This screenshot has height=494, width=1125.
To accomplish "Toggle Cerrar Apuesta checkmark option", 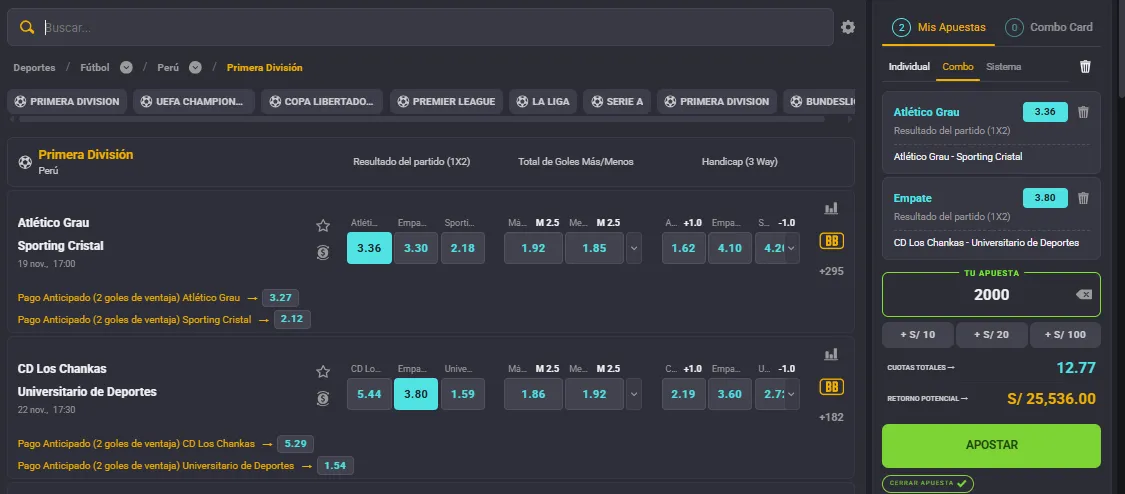I will click(928, 483).
